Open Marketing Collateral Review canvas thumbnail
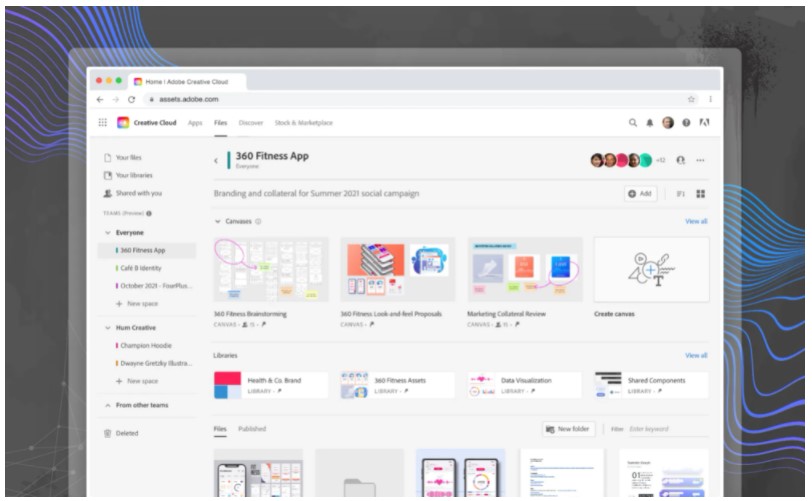 click(x=525, y=269)
